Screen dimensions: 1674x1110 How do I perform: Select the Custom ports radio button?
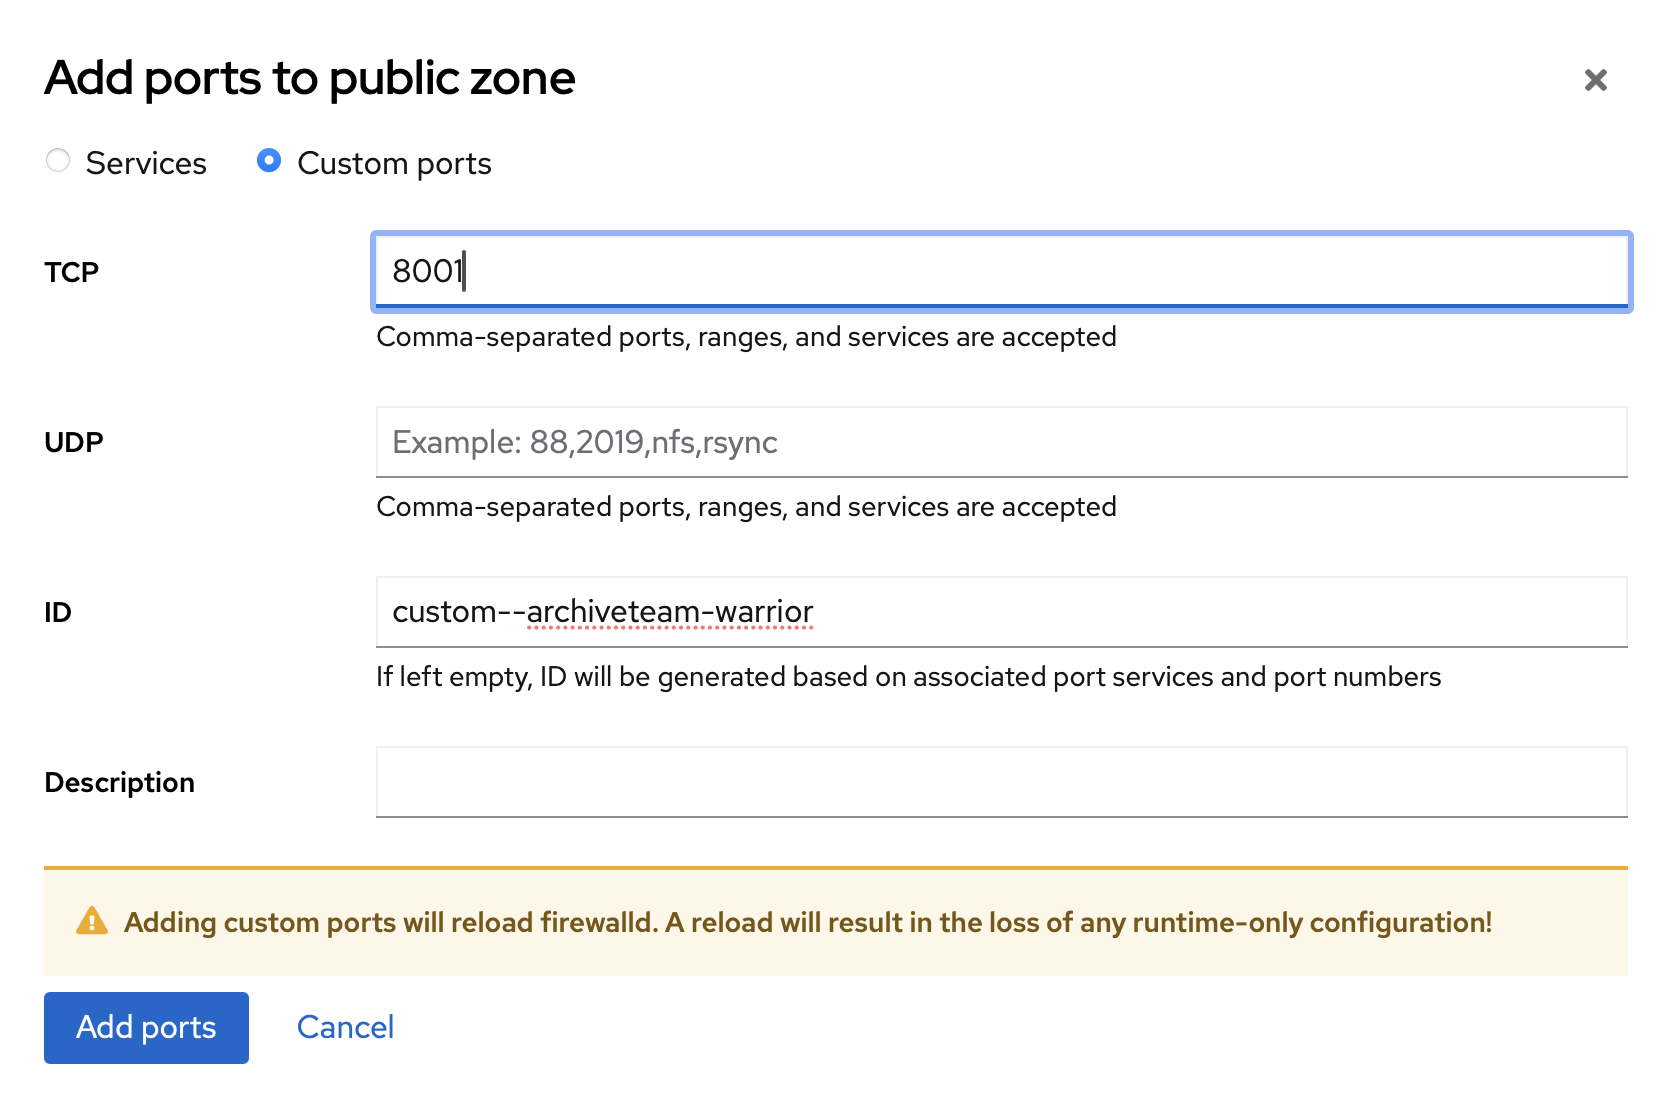tap(268, 161)
